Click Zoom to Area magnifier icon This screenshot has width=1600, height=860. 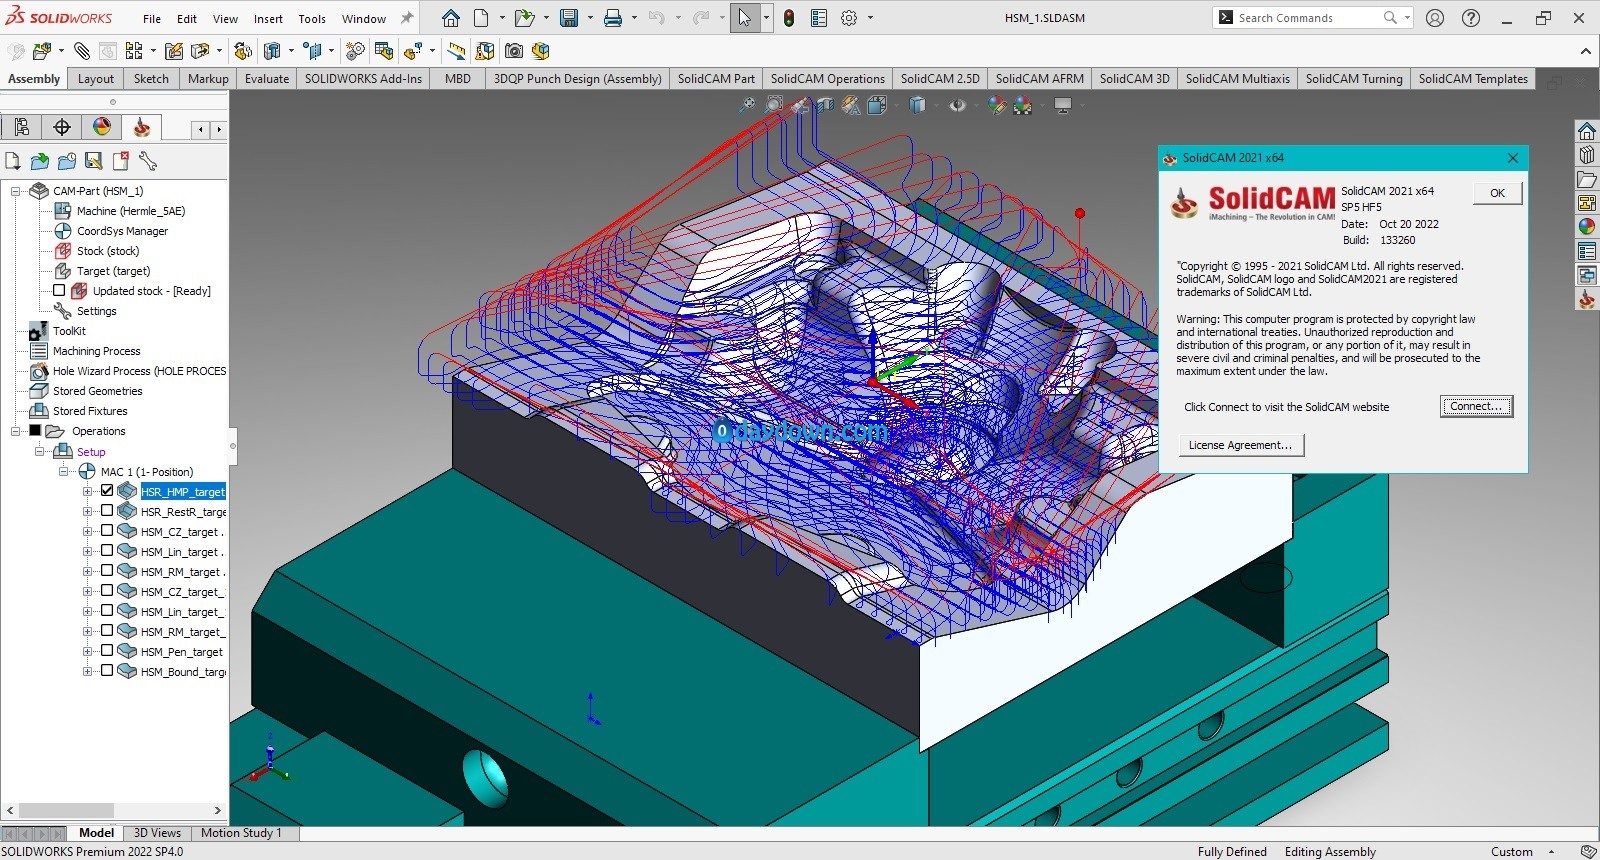[x=774, y=105]
